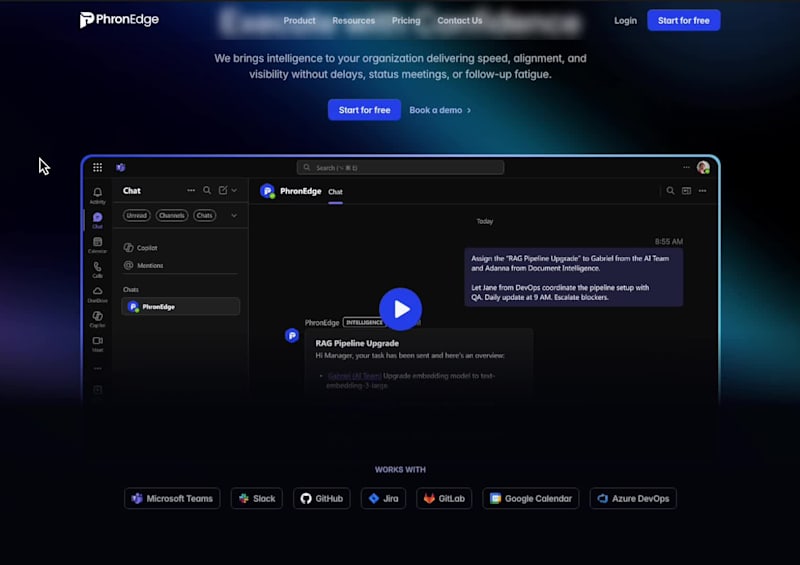Open the Copilot sidebar icon
800x565 pixels.
(x=97, y=318)
